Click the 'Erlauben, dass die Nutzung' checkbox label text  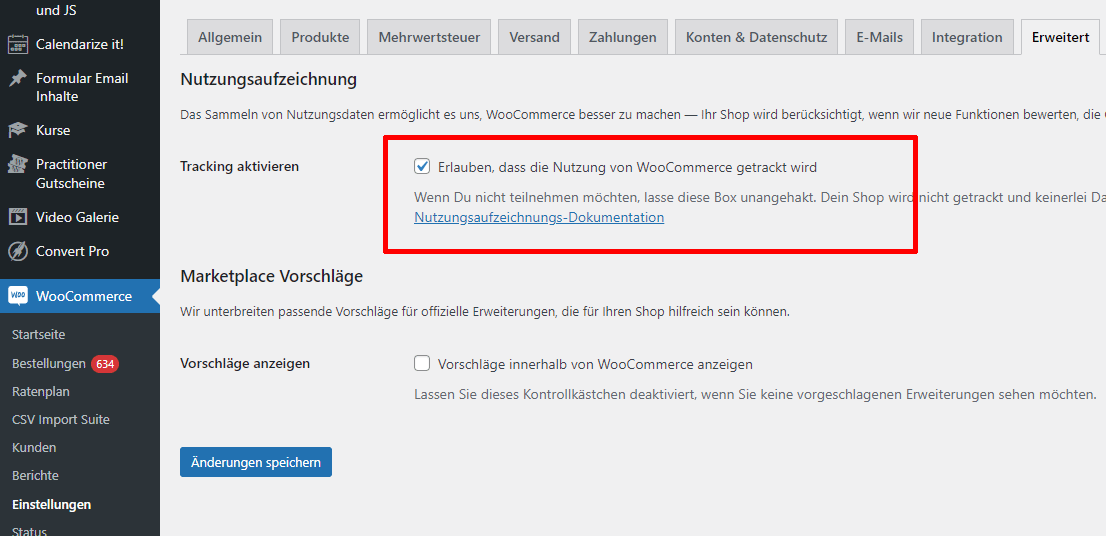click(627, 168)
